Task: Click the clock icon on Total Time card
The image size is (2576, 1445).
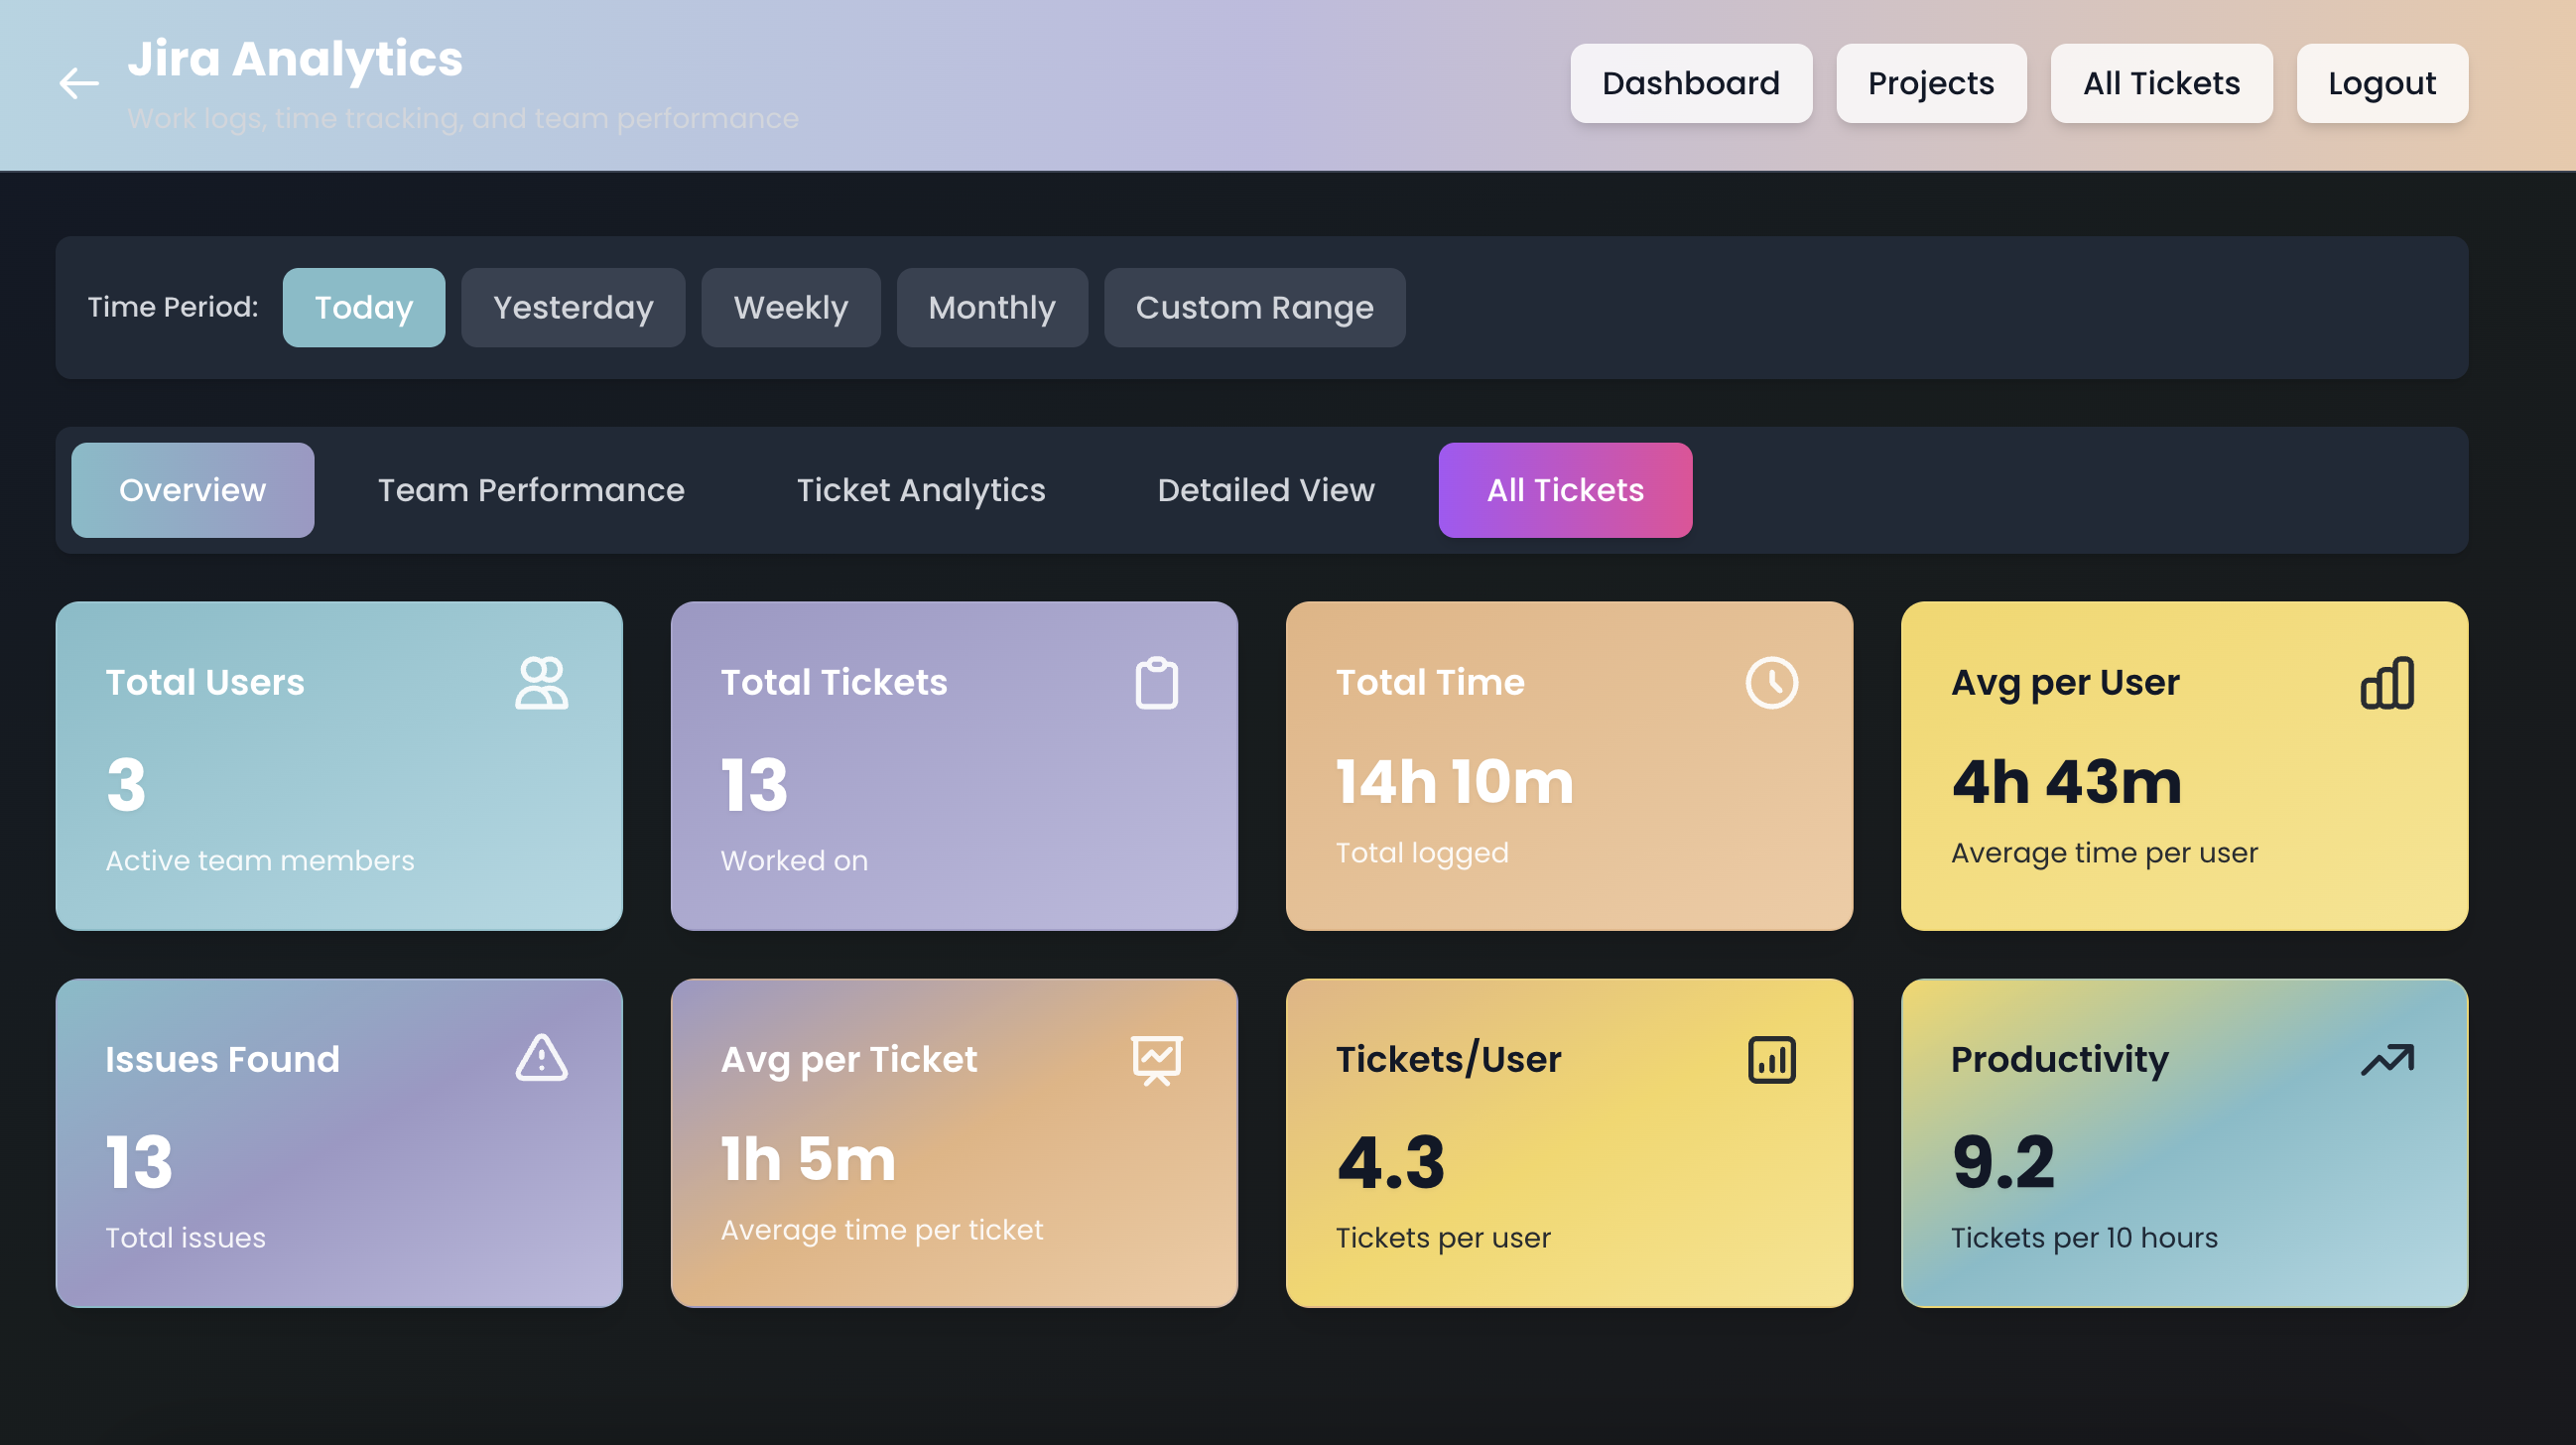Action: [x=1770, y=683]
